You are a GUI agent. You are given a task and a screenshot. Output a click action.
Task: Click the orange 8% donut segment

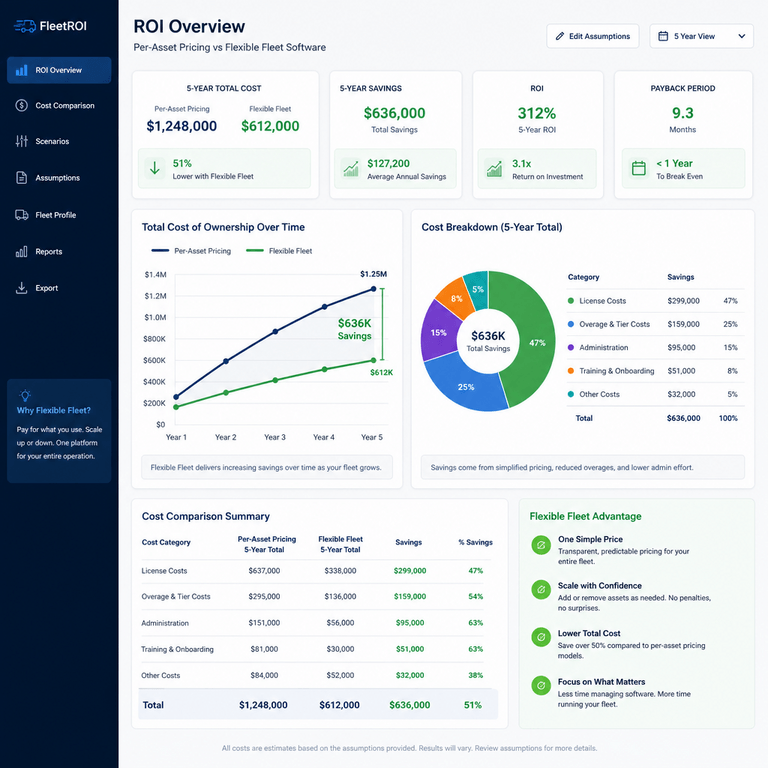pyautogui.click(x=456, y=298)
